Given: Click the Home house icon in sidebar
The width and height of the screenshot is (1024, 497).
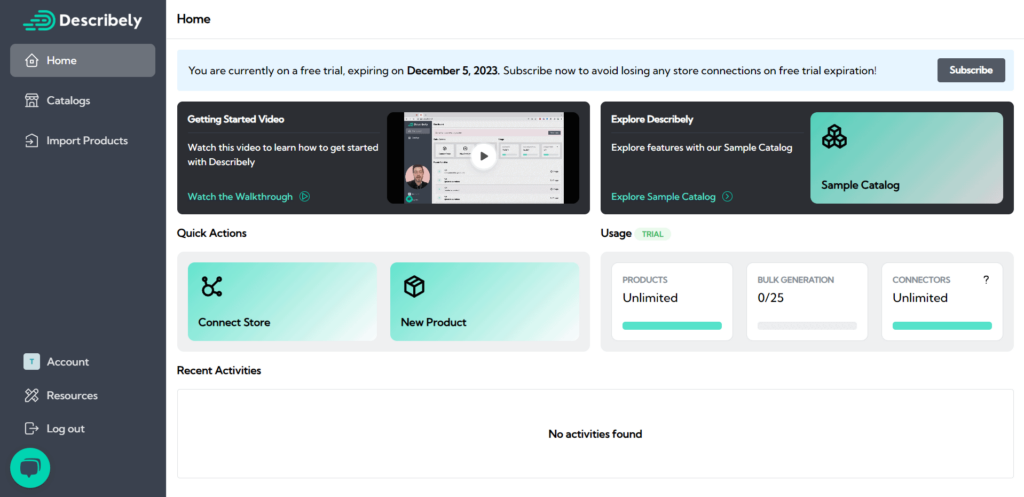Looking at the screenshot, I should click(x=31, y=61).
